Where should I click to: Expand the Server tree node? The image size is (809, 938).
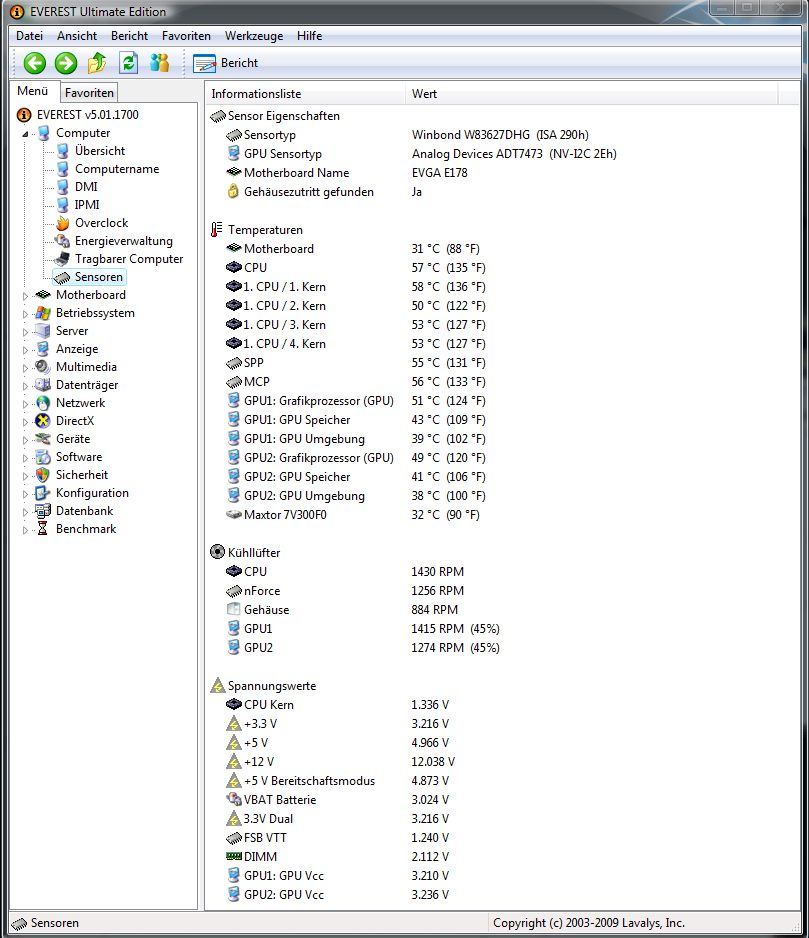coord(25,332)
